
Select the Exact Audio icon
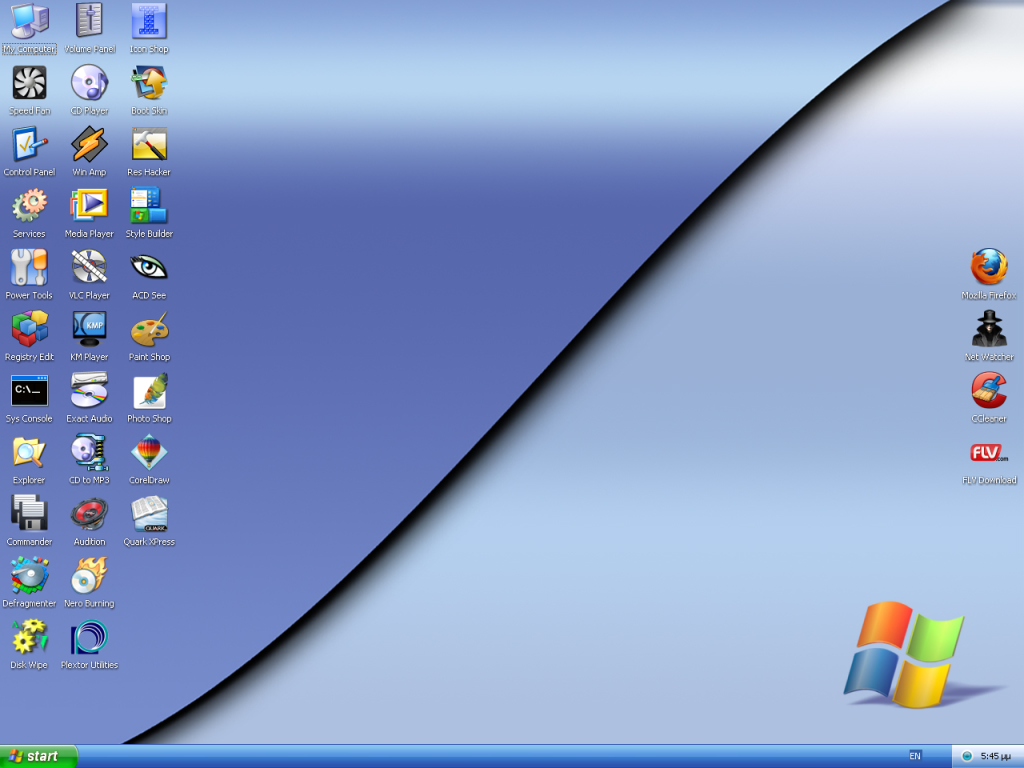point(89,391)
